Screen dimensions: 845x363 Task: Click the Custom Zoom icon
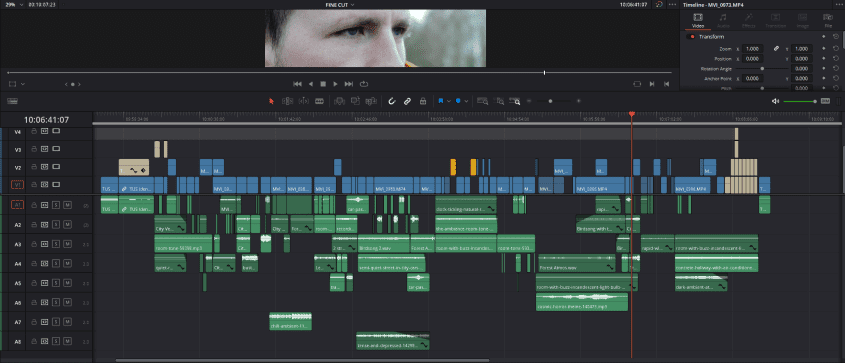(x=516, y=101)
